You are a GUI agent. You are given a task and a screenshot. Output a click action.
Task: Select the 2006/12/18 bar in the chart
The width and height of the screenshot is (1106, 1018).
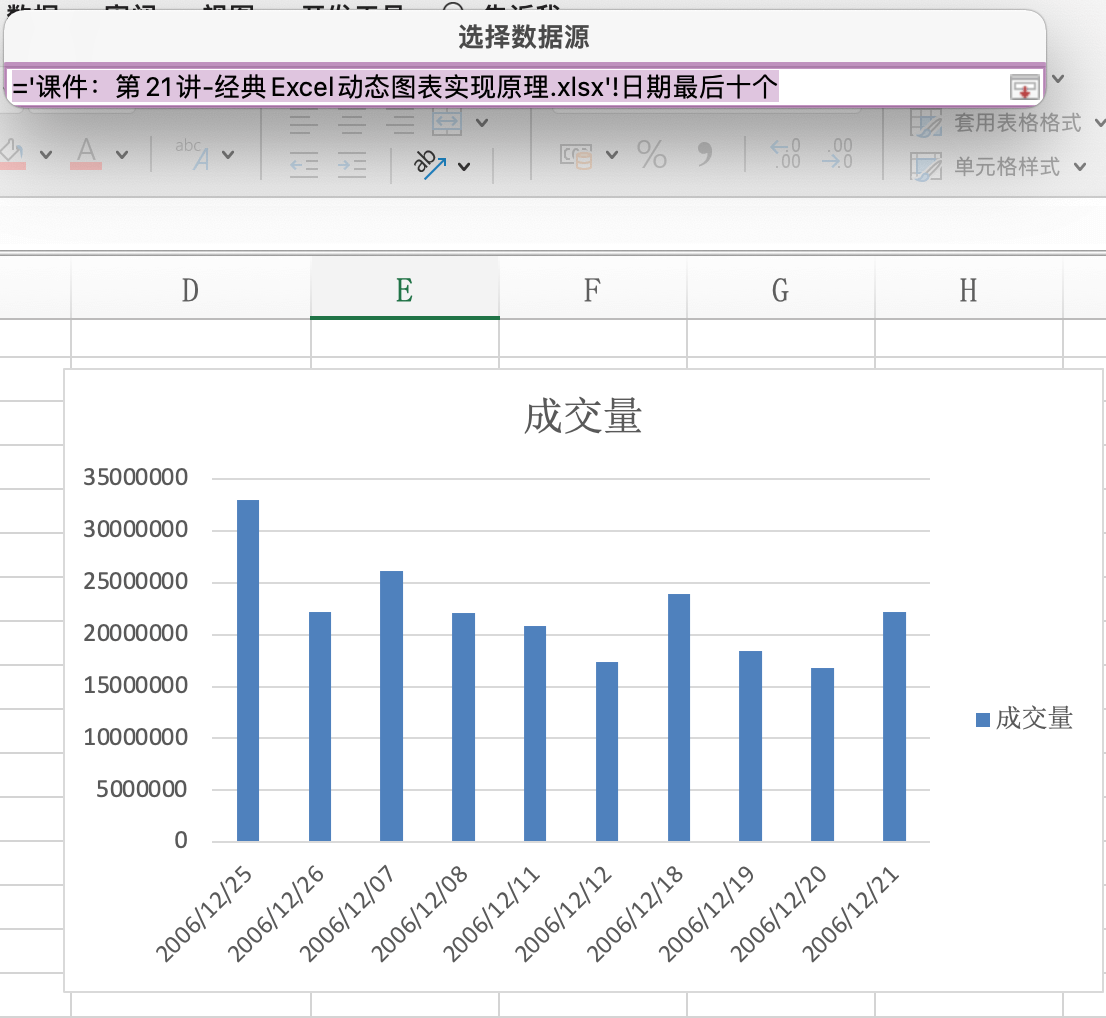tap(679, 717)
